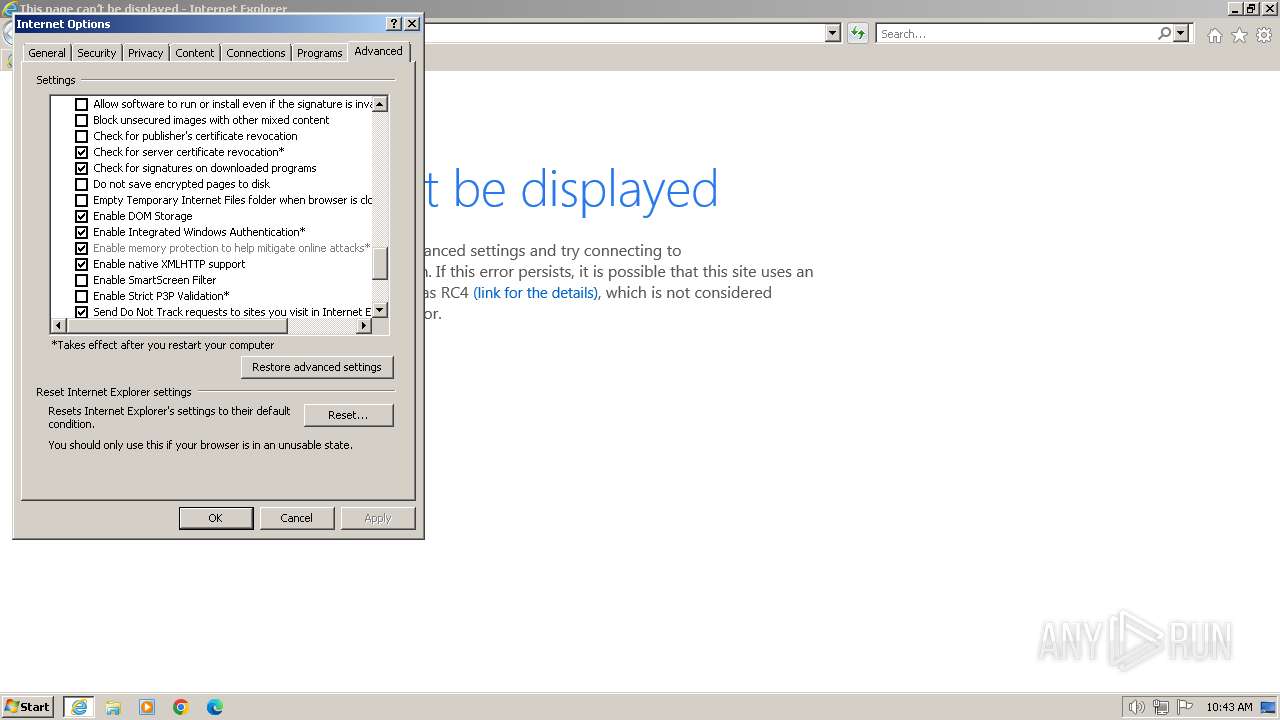Enable Block unsecured images with mixed content

(82, 120)
